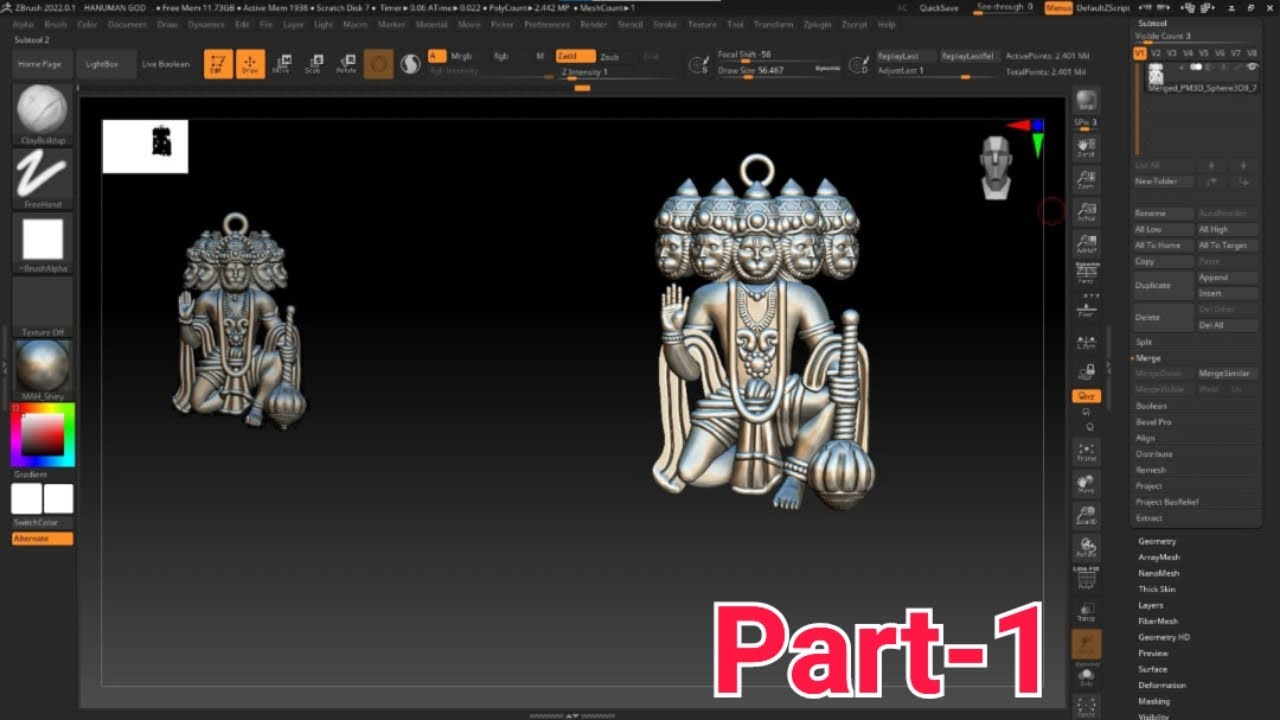
Task: Toggle Perspective distortion (Persp)
Action: 1086,275
